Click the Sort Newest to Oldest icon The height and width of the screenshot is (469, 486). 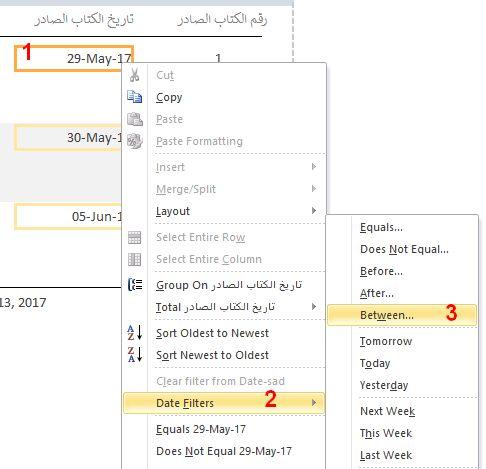click(135, 355)
